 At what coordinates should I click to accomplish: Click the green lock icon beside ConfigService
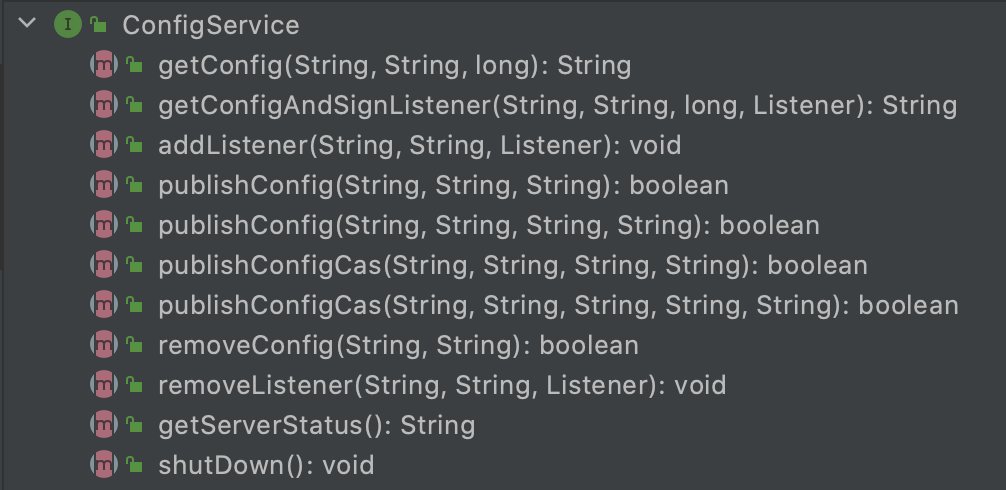point(97,25)
